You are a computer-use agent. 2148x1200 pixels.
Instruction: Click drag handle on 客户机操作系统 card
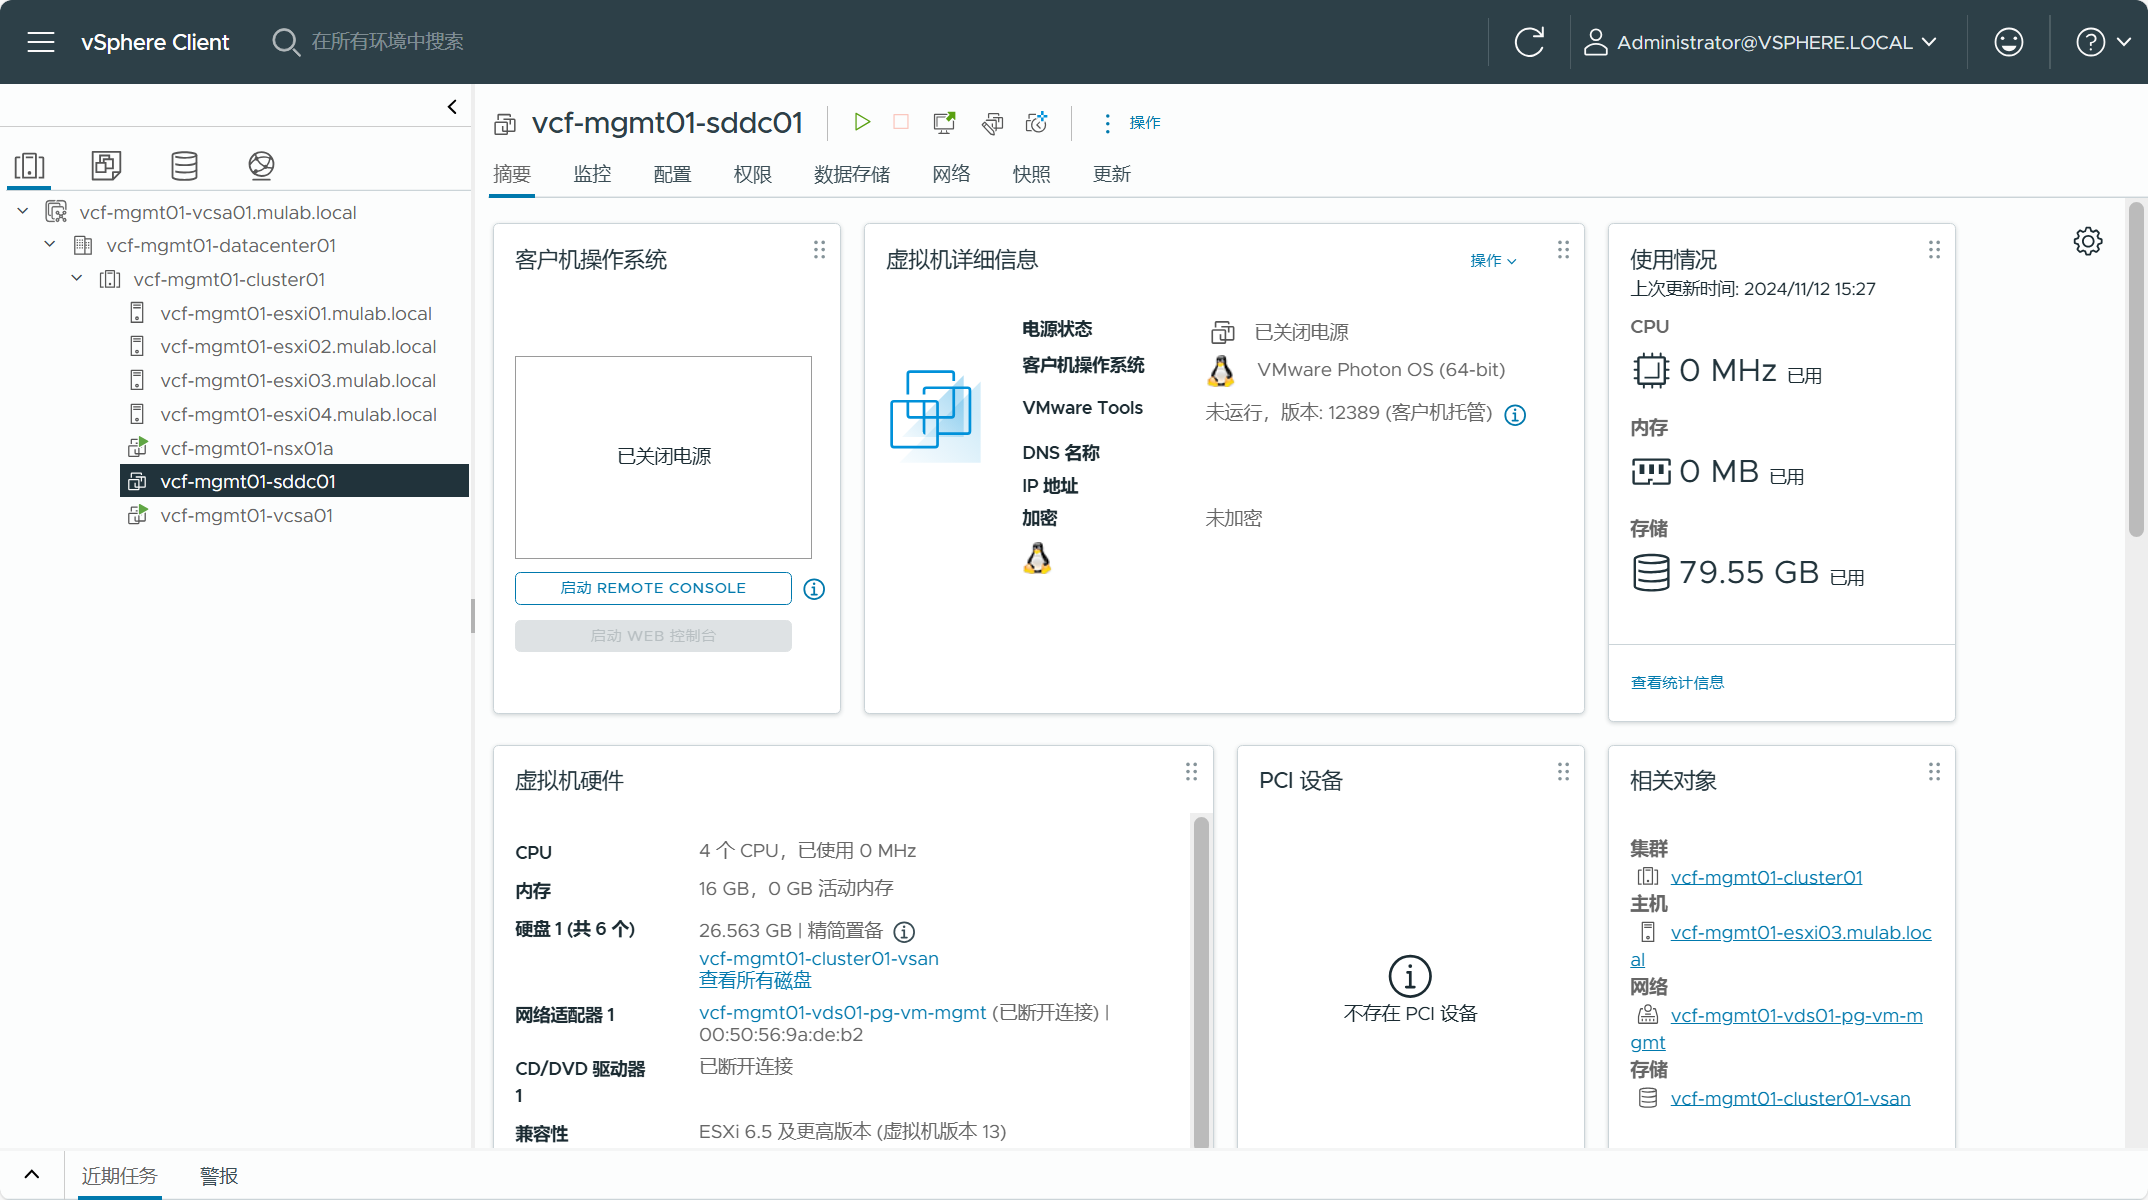(819, 250)
